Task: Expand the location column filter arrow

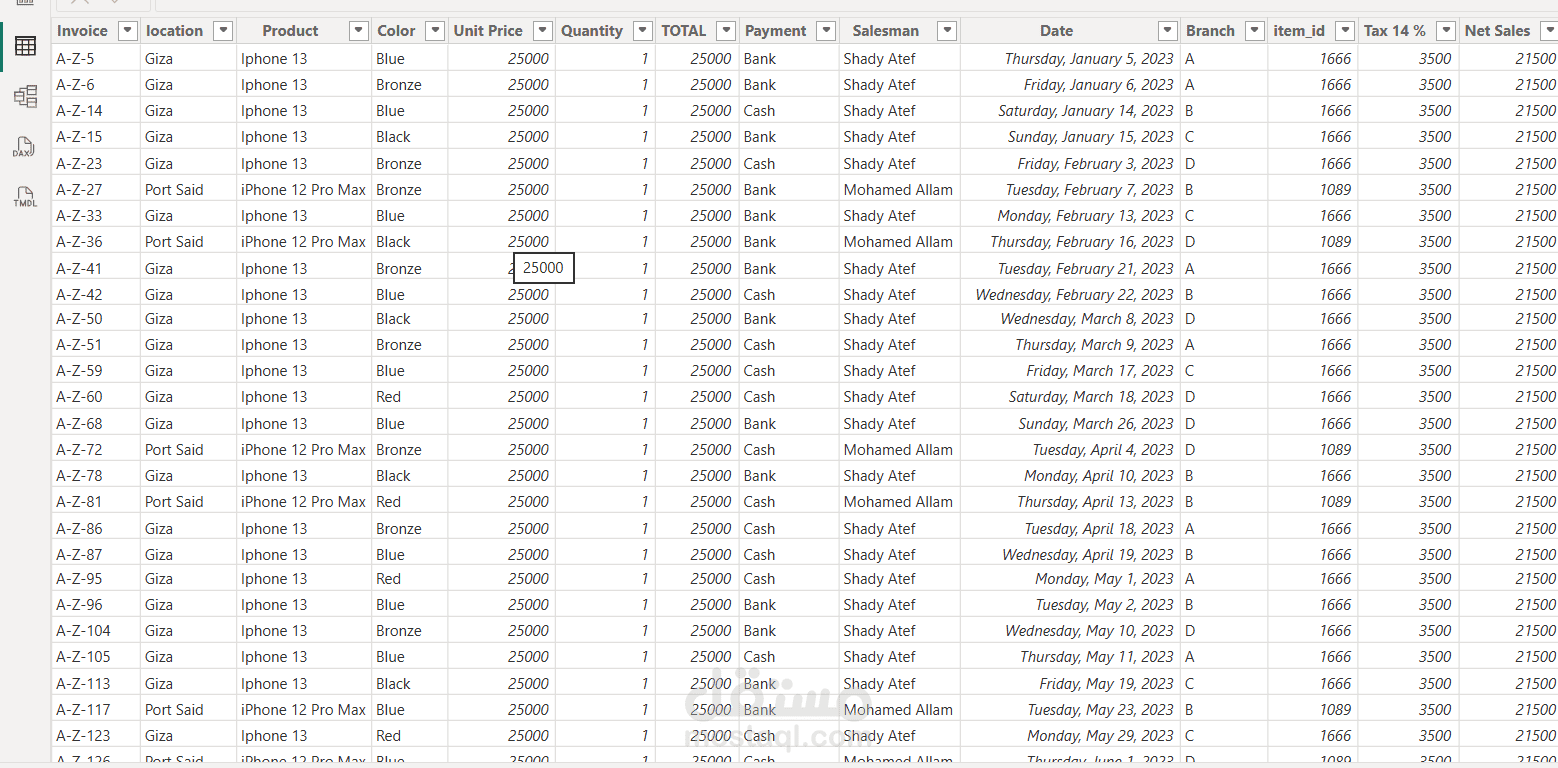Action: pyautogui.click(x=223, y=31)
